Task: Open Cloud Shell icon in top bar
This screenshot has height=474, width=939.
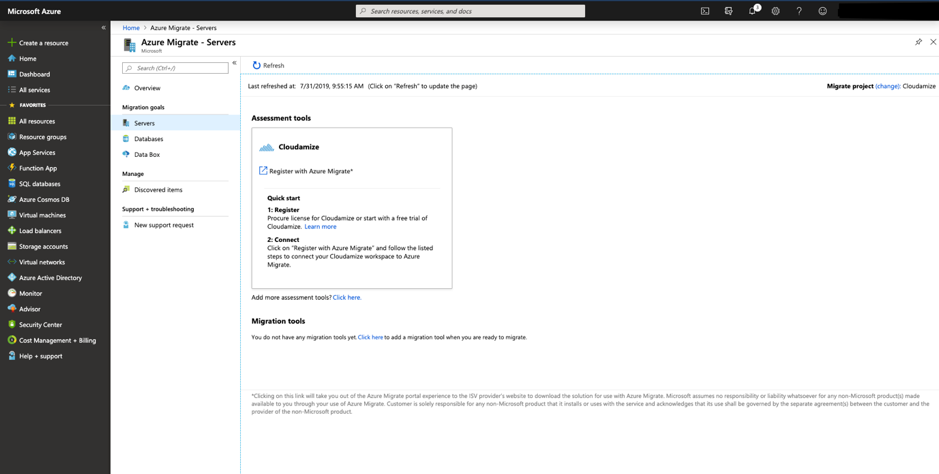Action: click(x=705, y=11)
